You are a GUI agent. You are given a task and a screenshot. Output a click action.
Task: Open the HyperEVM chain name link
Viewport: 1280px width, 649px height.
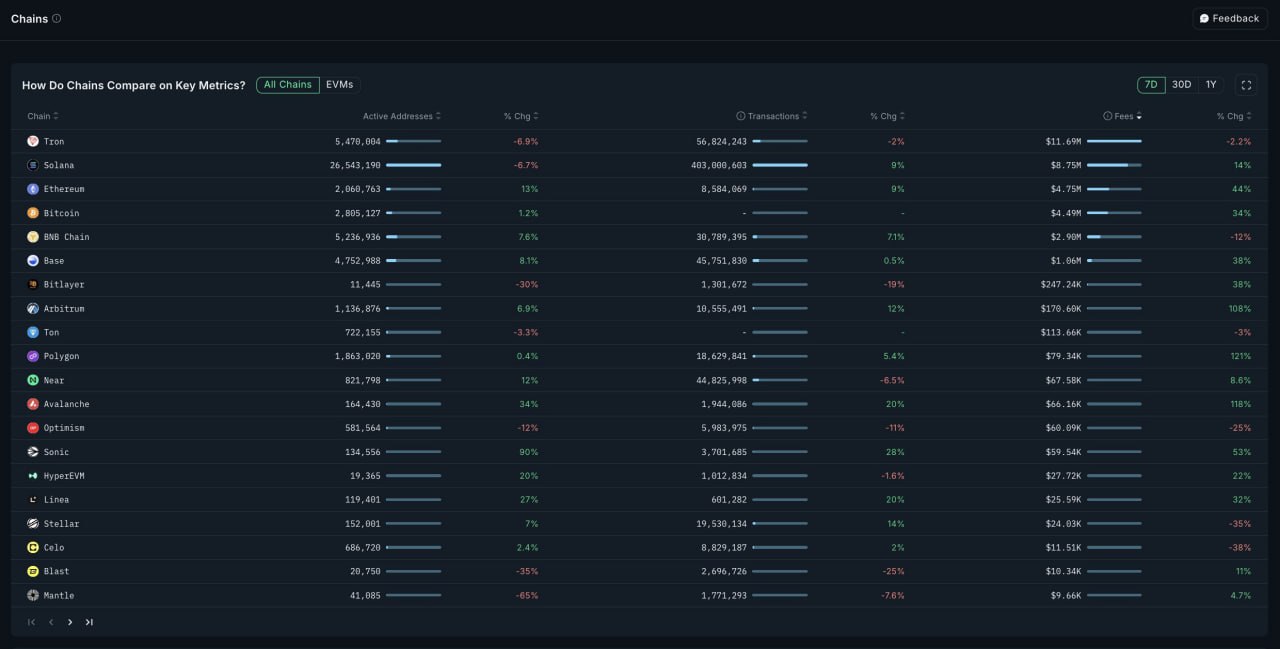pos(64,476)
